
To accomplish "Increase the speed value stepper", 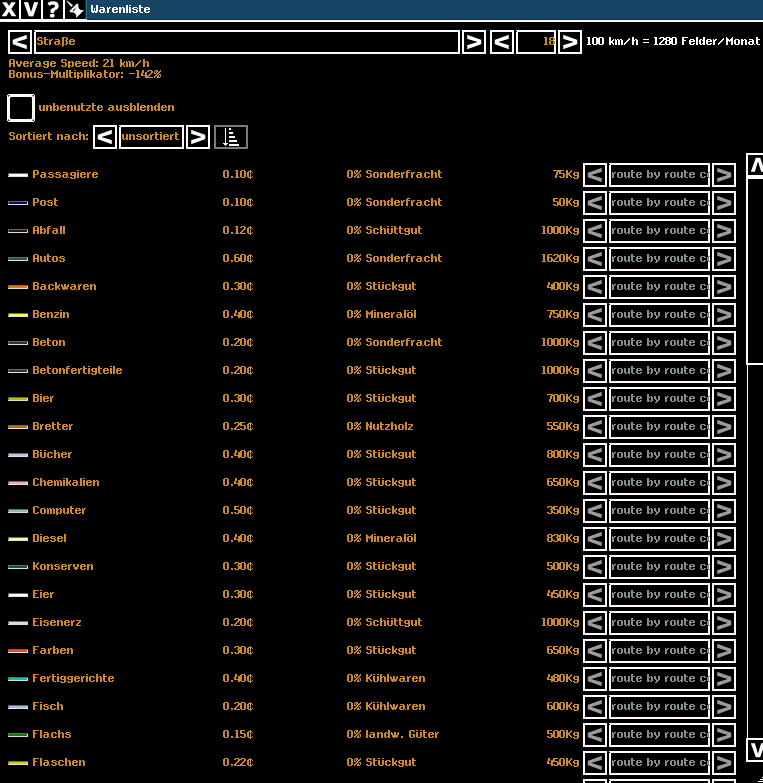I will [x=569, y=42].
